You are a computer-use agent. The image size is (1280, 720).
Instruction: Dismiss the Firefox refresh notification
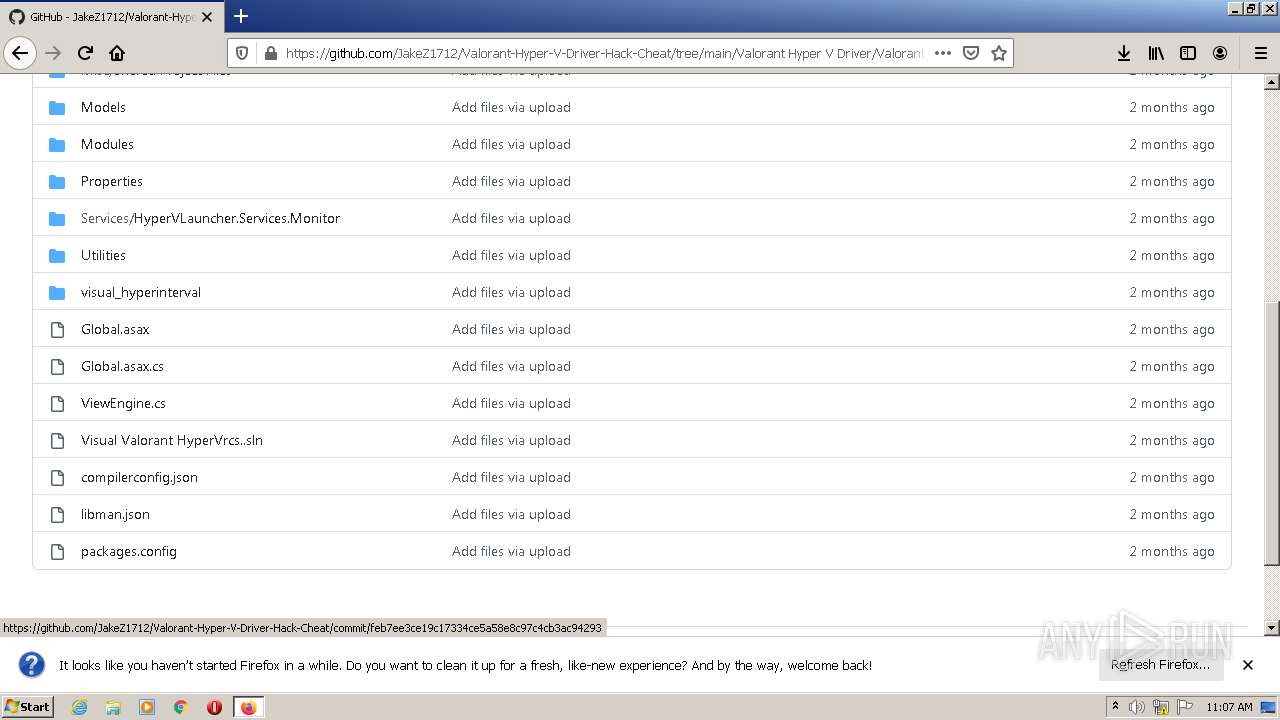tap(1247, 665)
